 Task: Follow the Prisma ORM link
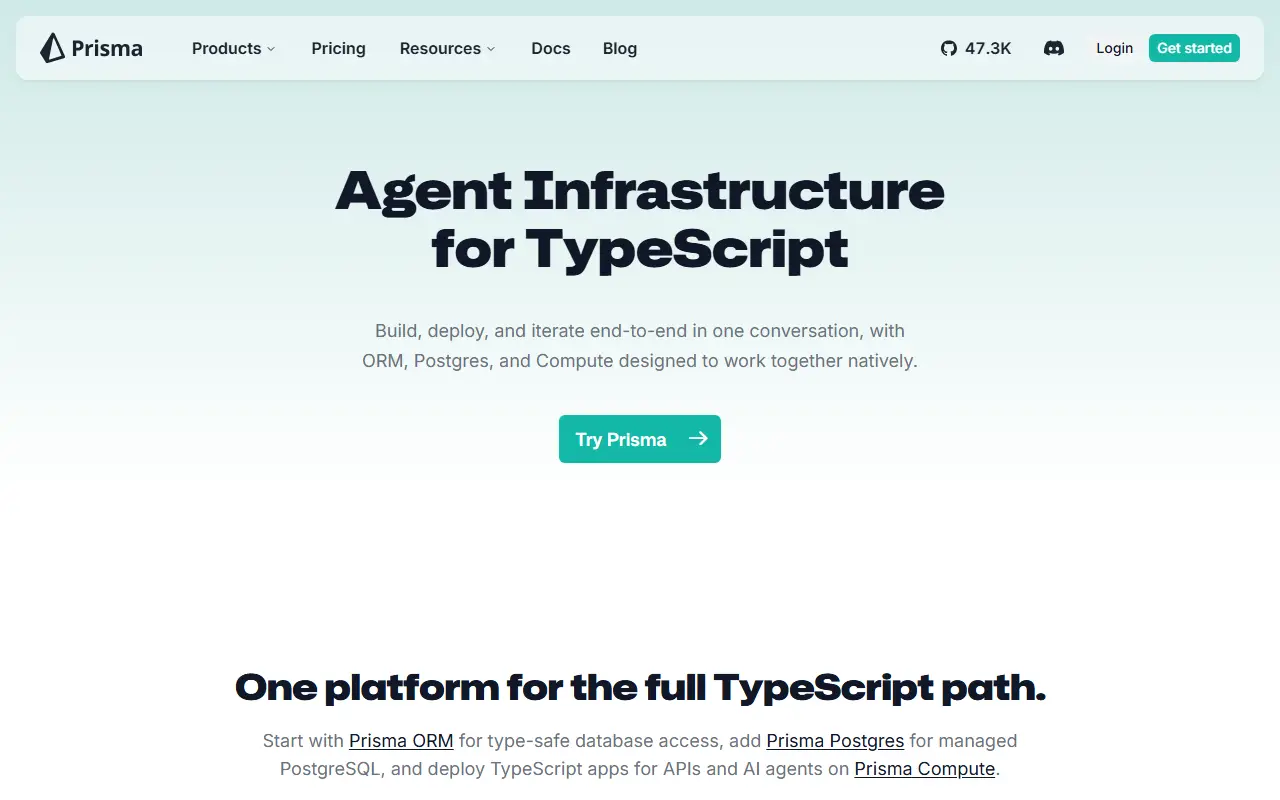coord(401,741)
